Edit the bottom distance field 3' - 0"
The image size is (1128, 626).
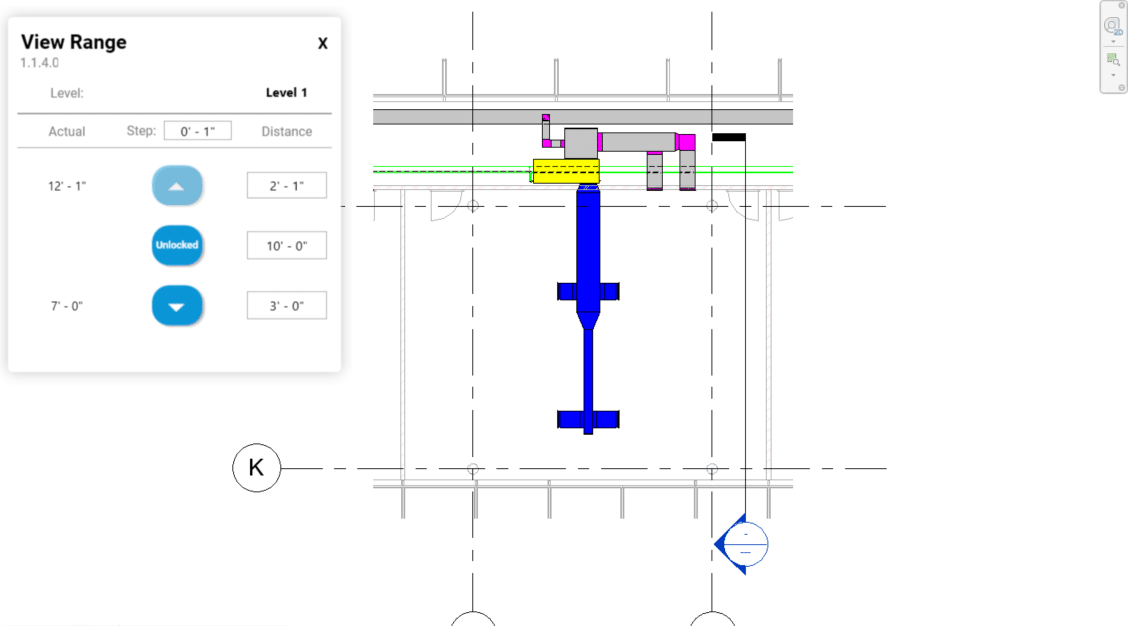tap(286, 306)
